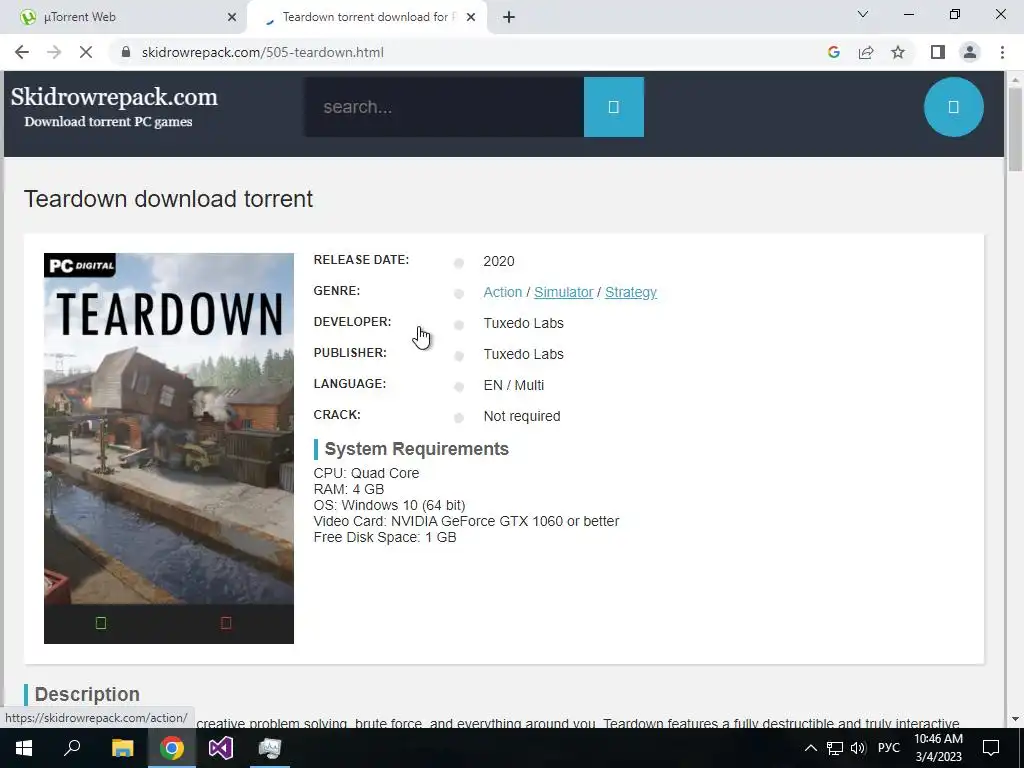Screen dimensions: 1024x768
Task: Select the release date value 2020
Action: click(498, 261)
